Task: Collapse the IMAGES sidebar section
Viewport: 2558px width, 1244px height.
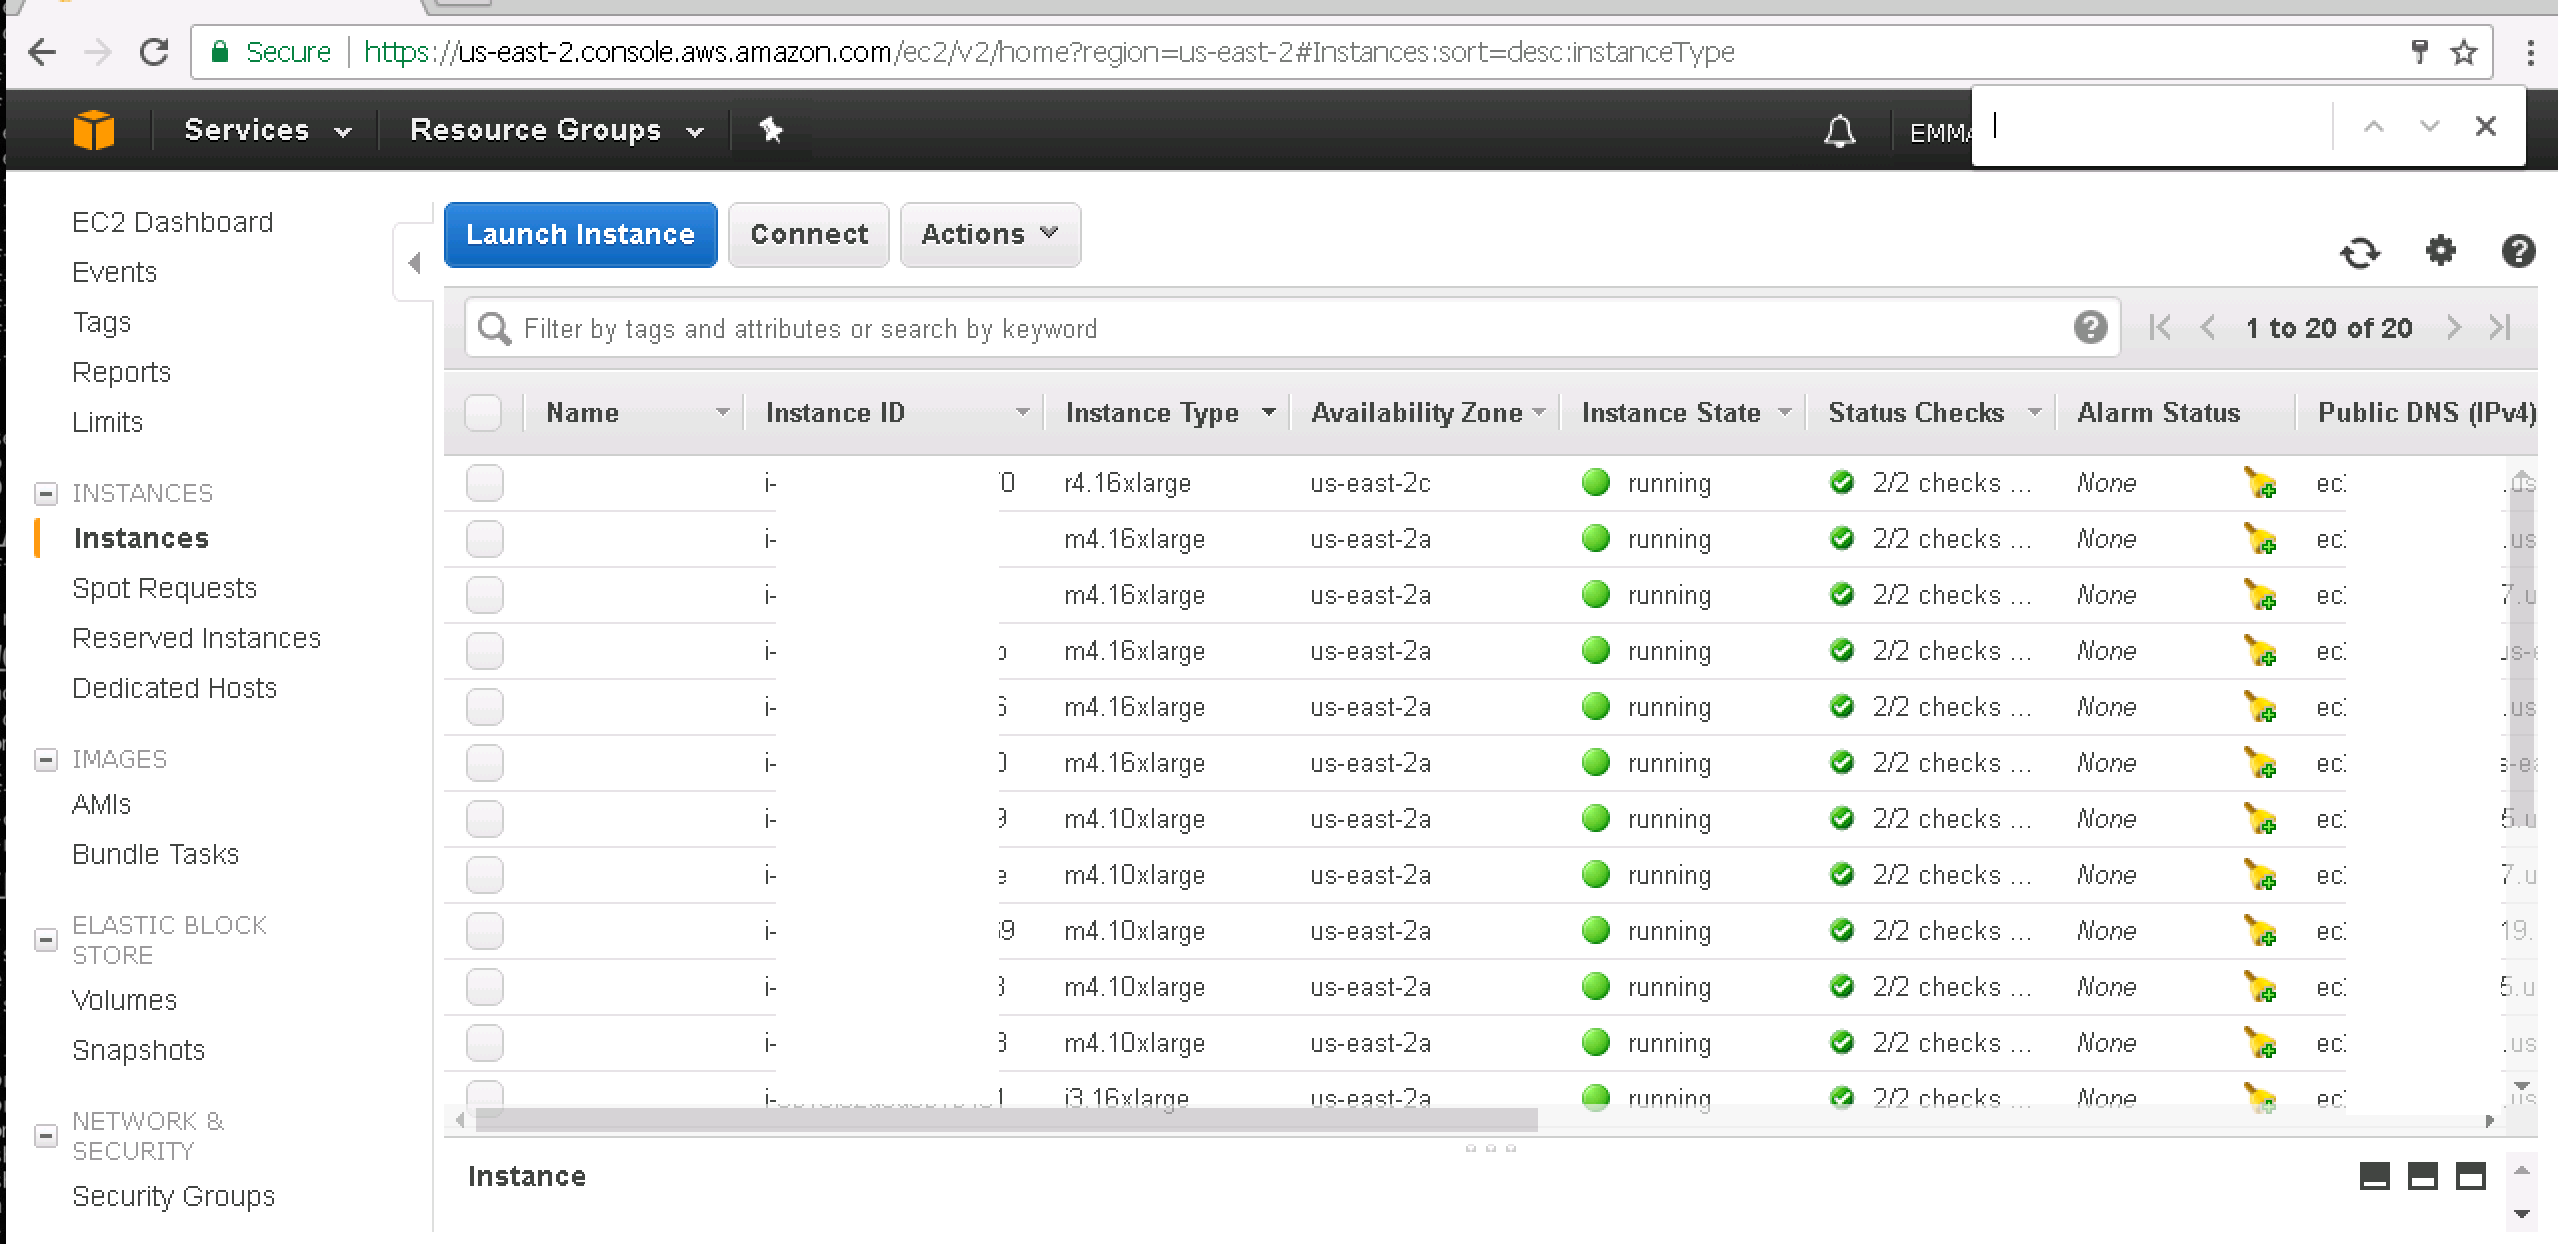Action: point(45,759)
